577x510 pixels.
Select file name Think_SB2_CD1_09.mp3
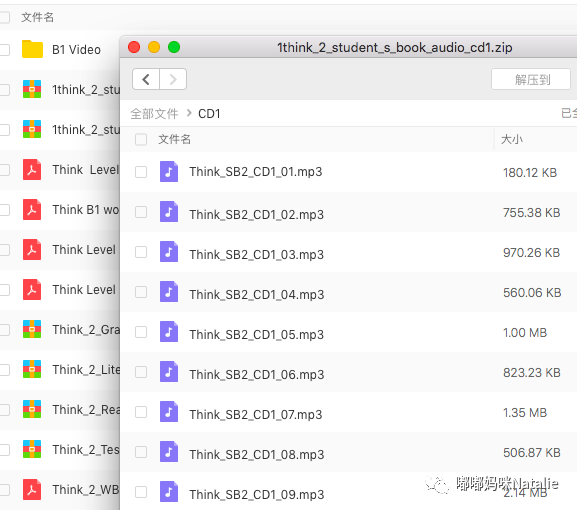coord(256,495)
